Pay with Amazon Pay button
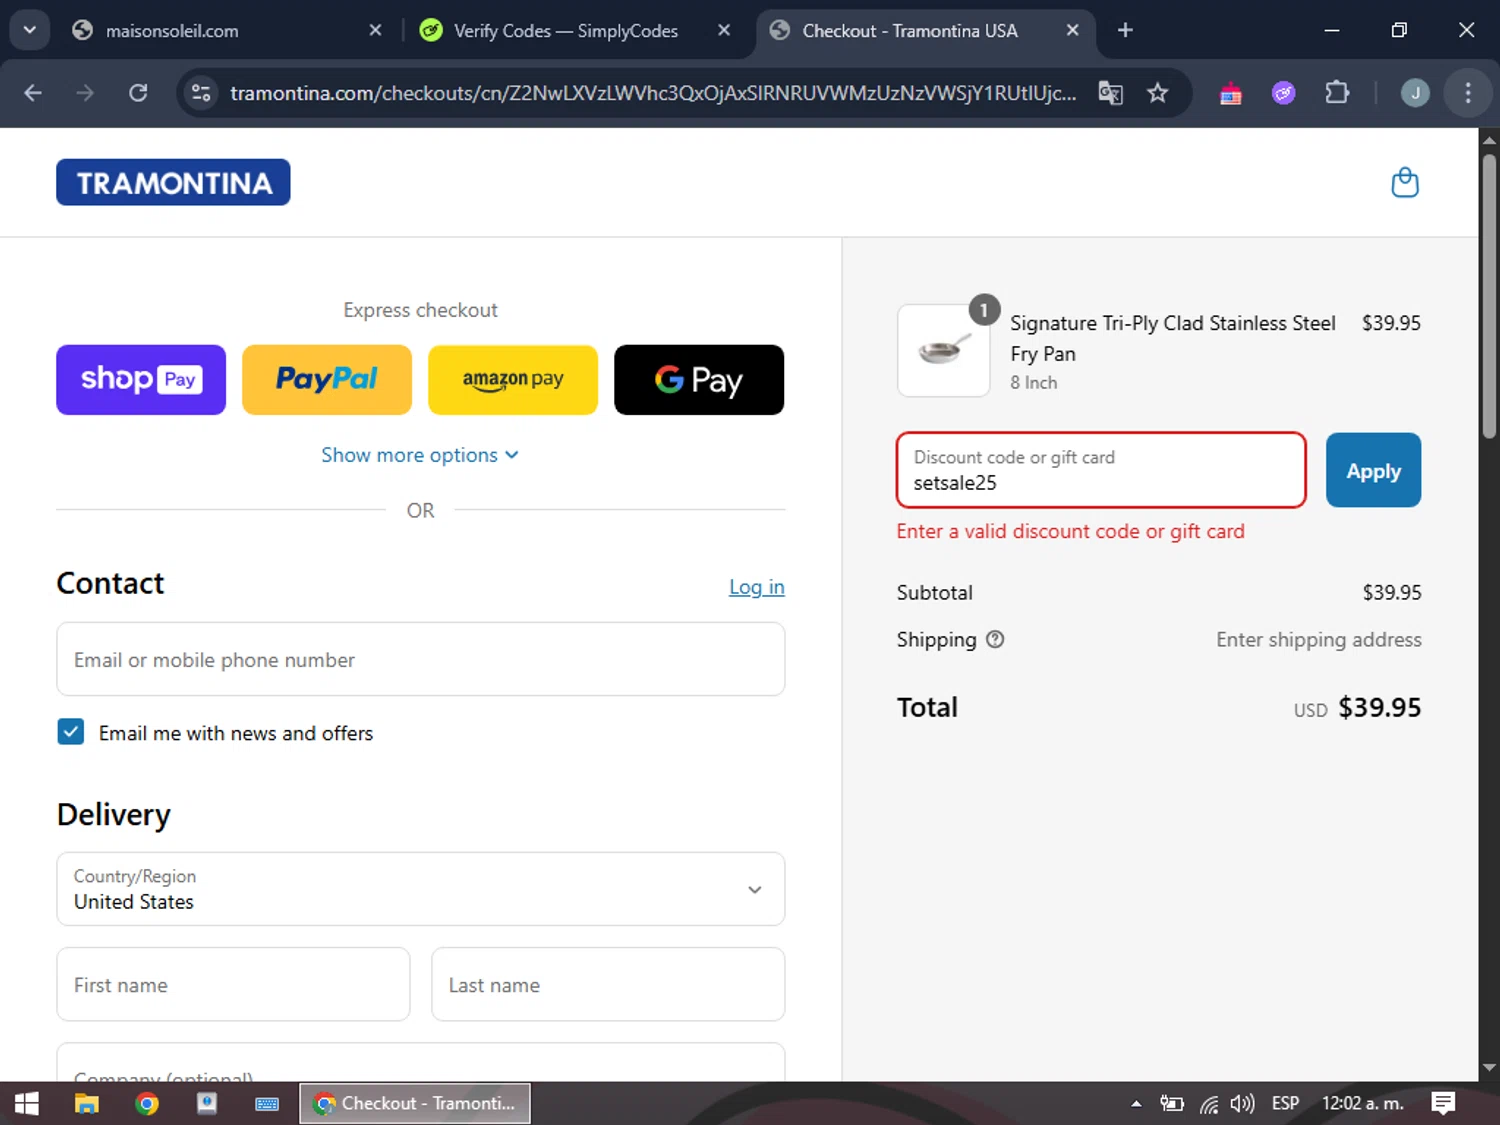The image size is (1500, 1125). coord(513,380)
